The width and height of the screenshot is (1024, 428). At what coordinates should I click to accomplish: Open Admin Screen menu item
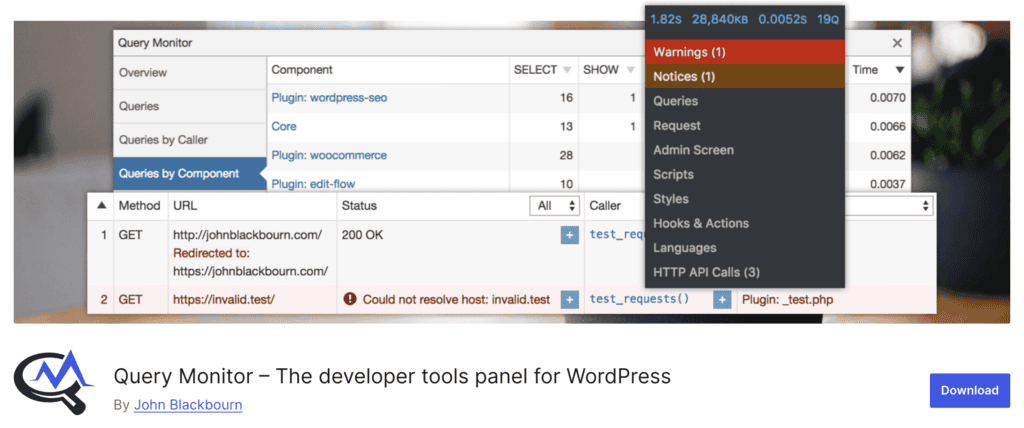744,150
